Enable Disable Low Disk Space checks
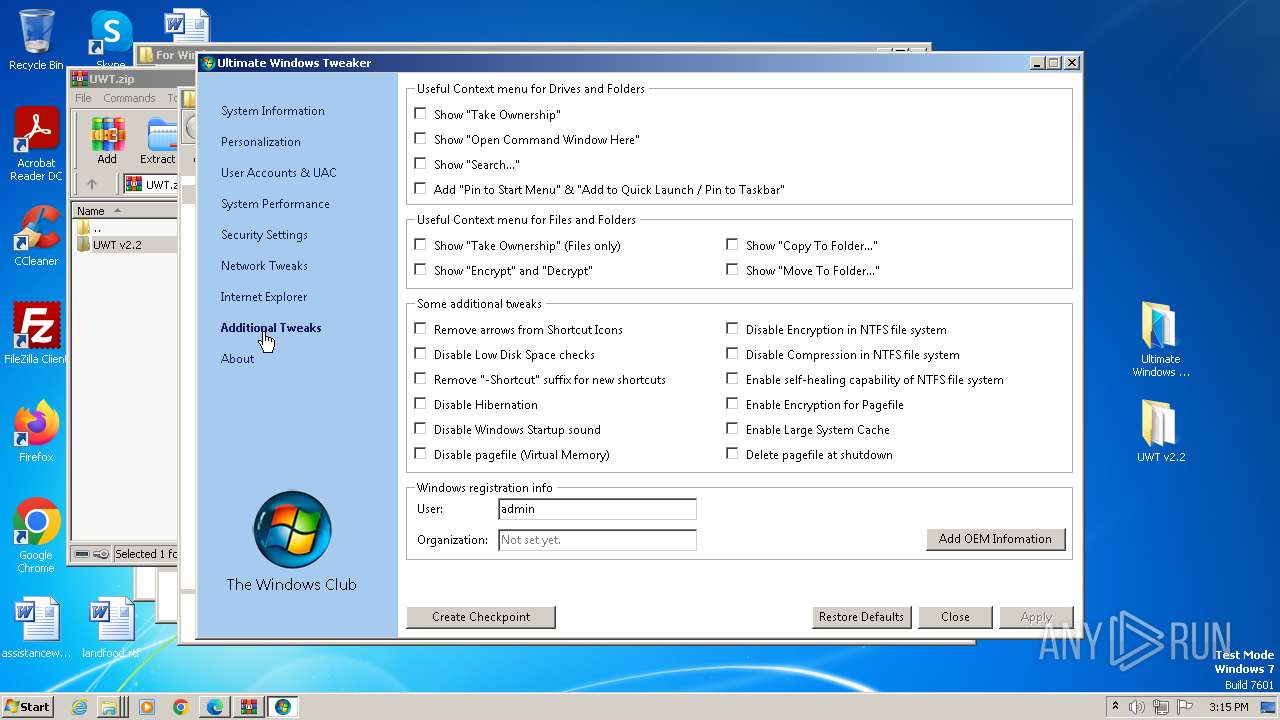The height and width of the screenshot is (720, 1280). click(x=420, y=354)
